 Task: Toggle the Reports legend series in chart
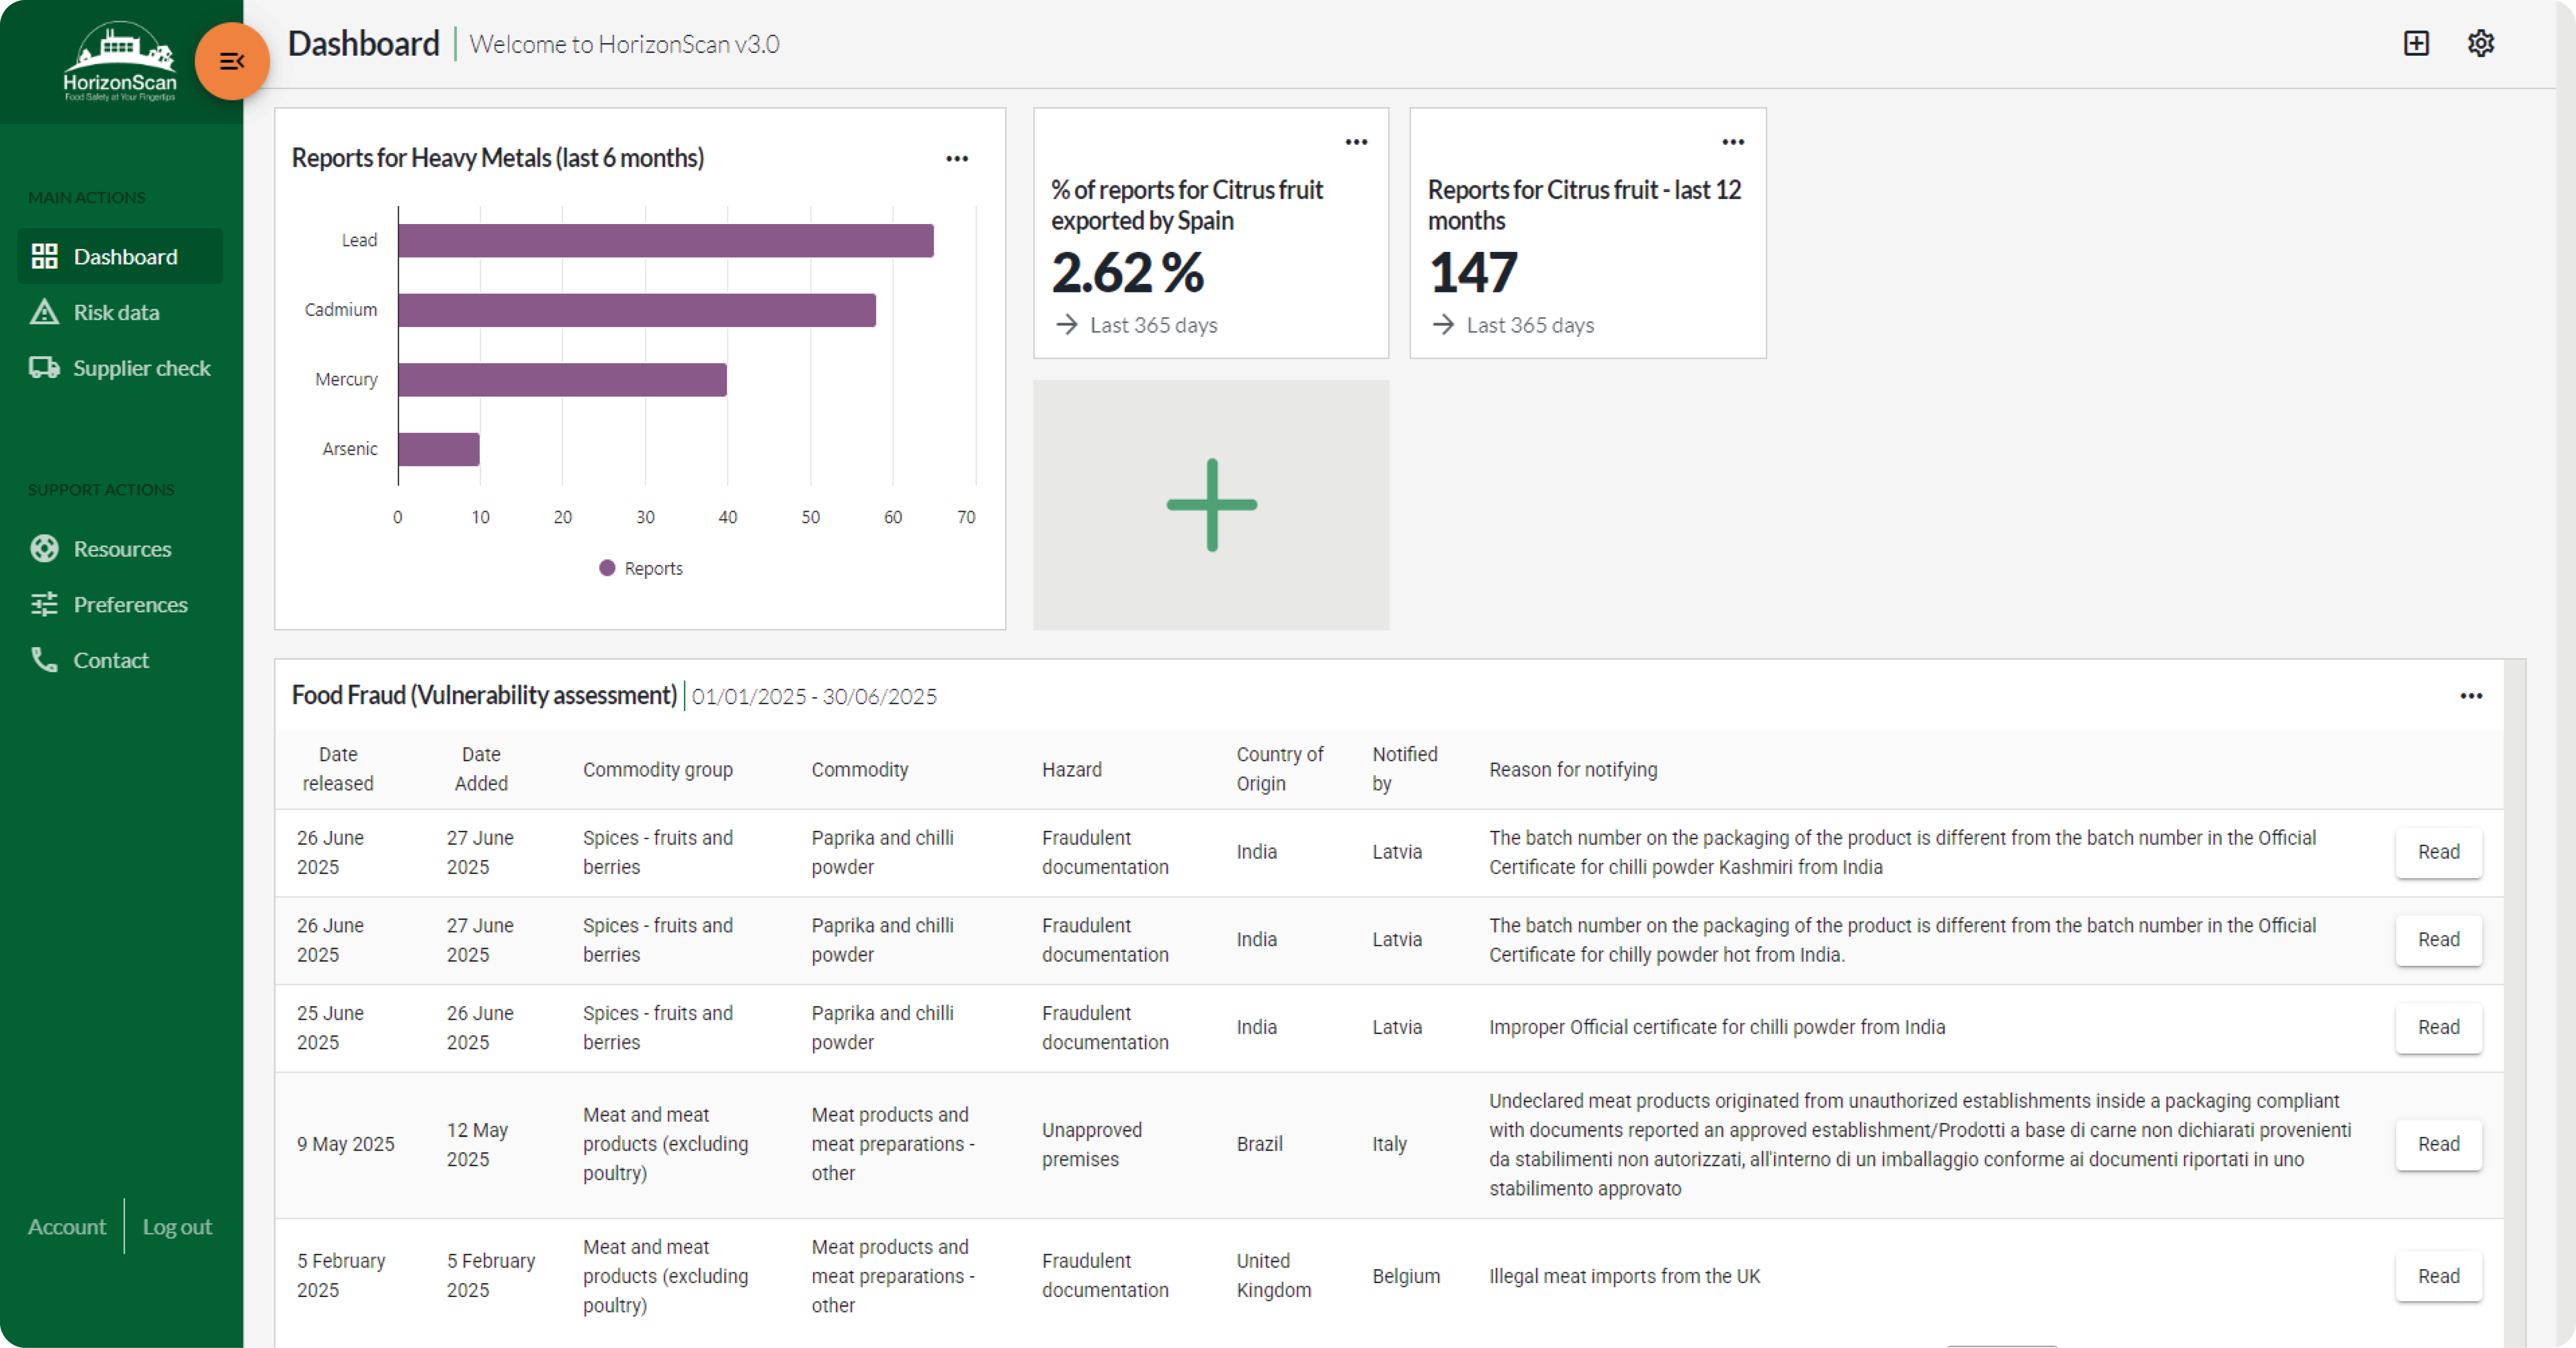pyautogui.click(x=641, y=568)
